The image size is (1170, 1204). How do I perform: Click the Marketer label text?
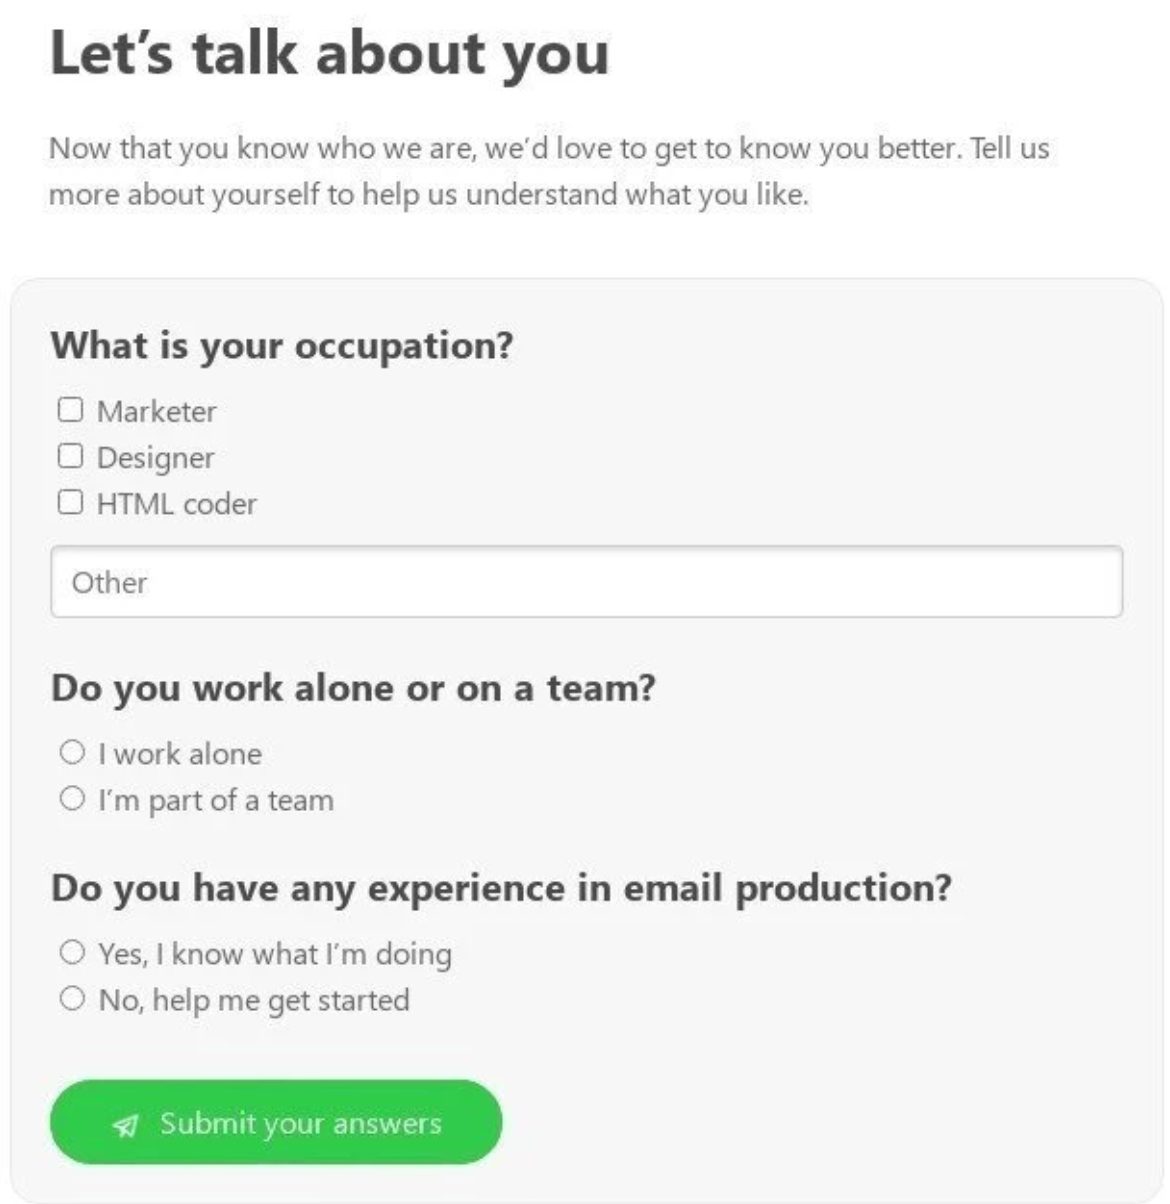[156, 410]
